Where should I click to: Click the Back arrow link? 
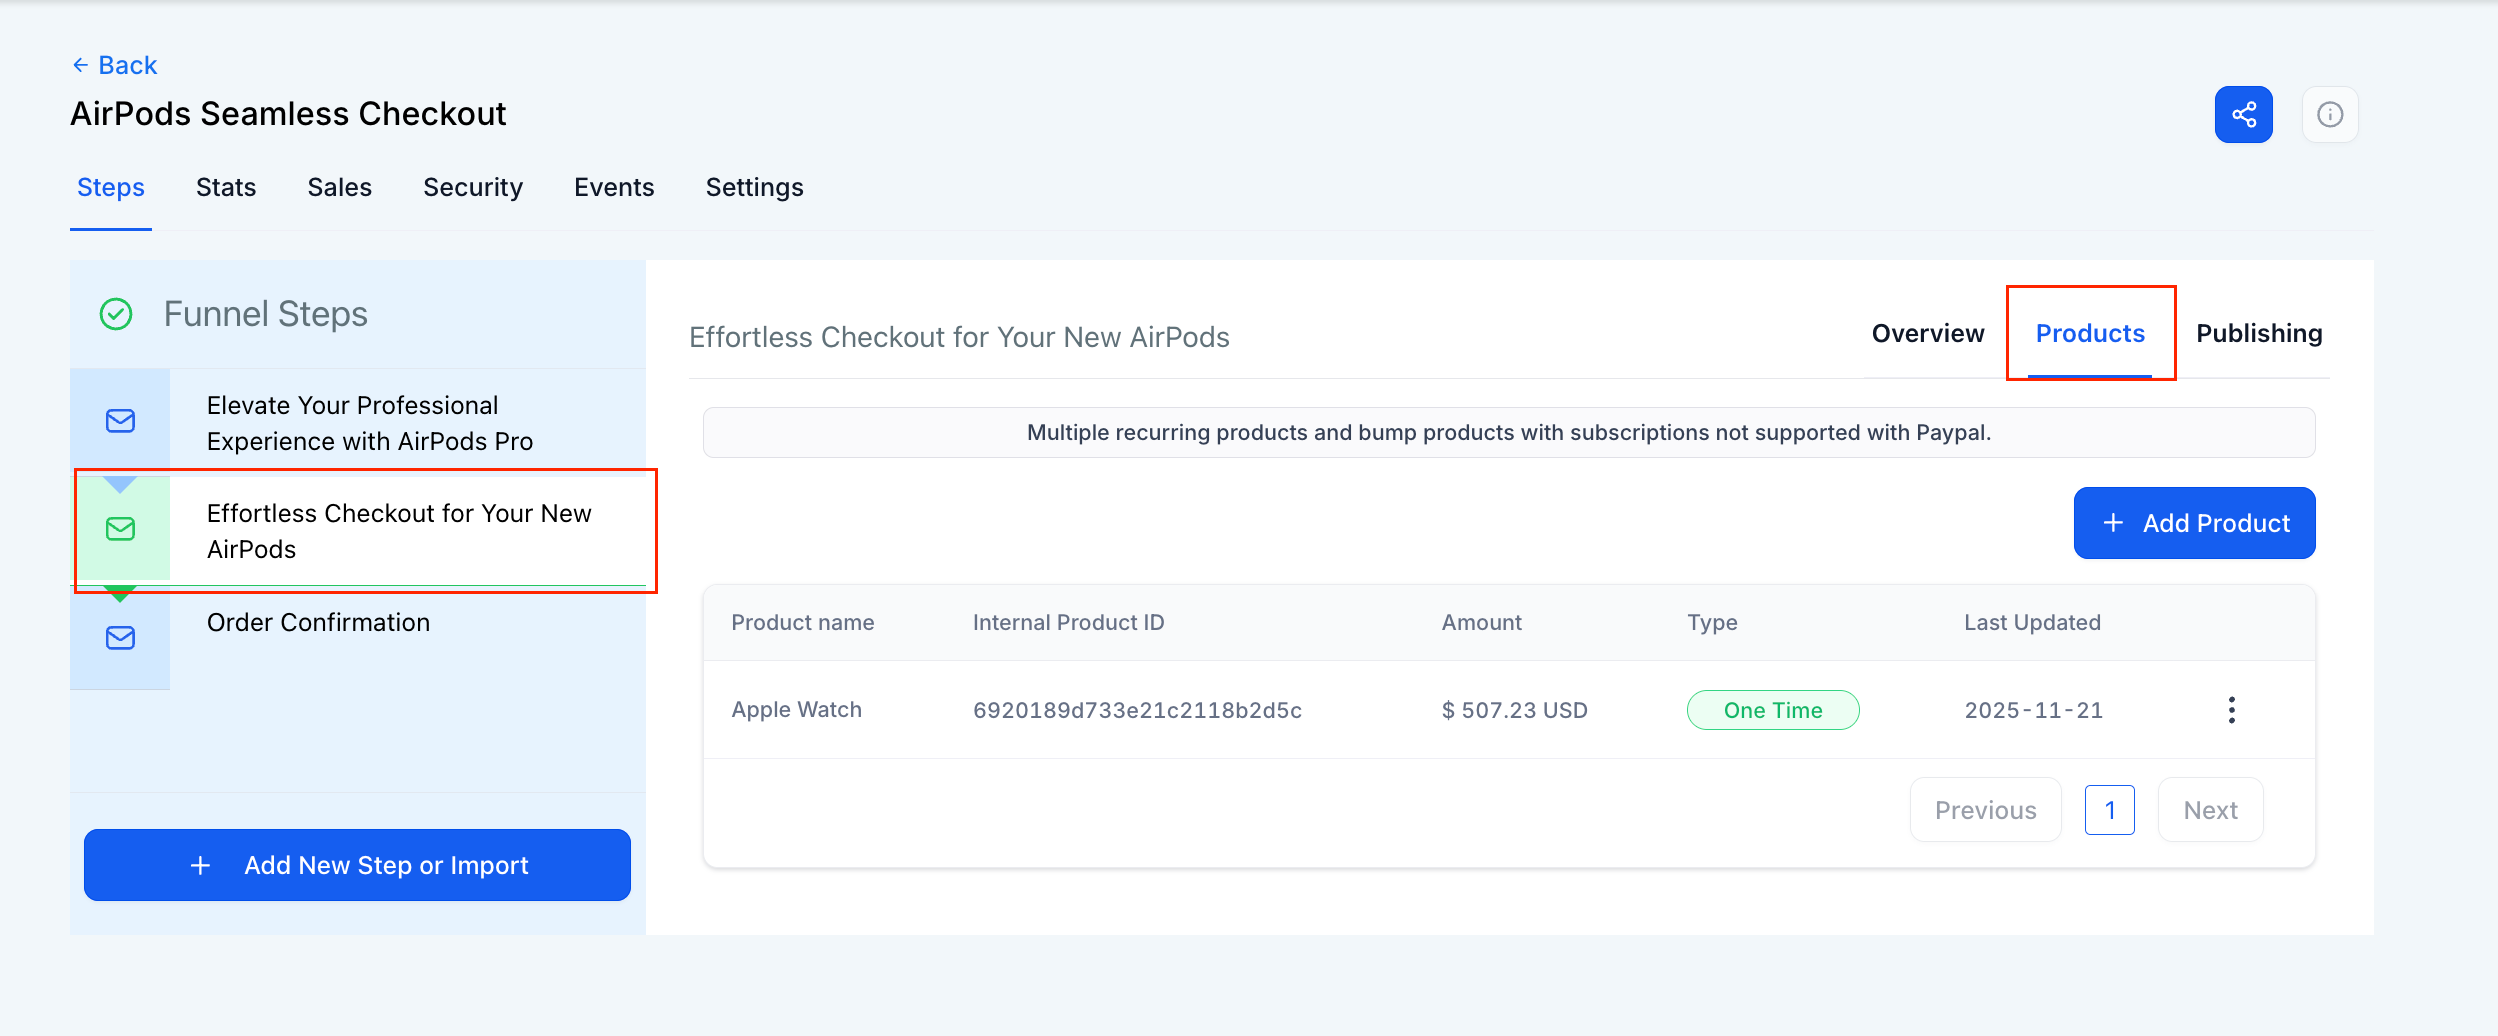tap(114, 65)
